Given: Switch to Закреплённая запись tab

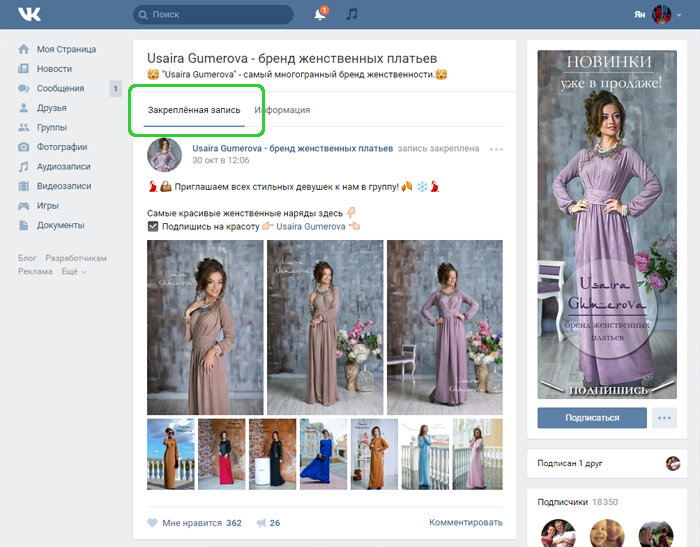Looking at the screenshot, I should (x=194, y=110).
